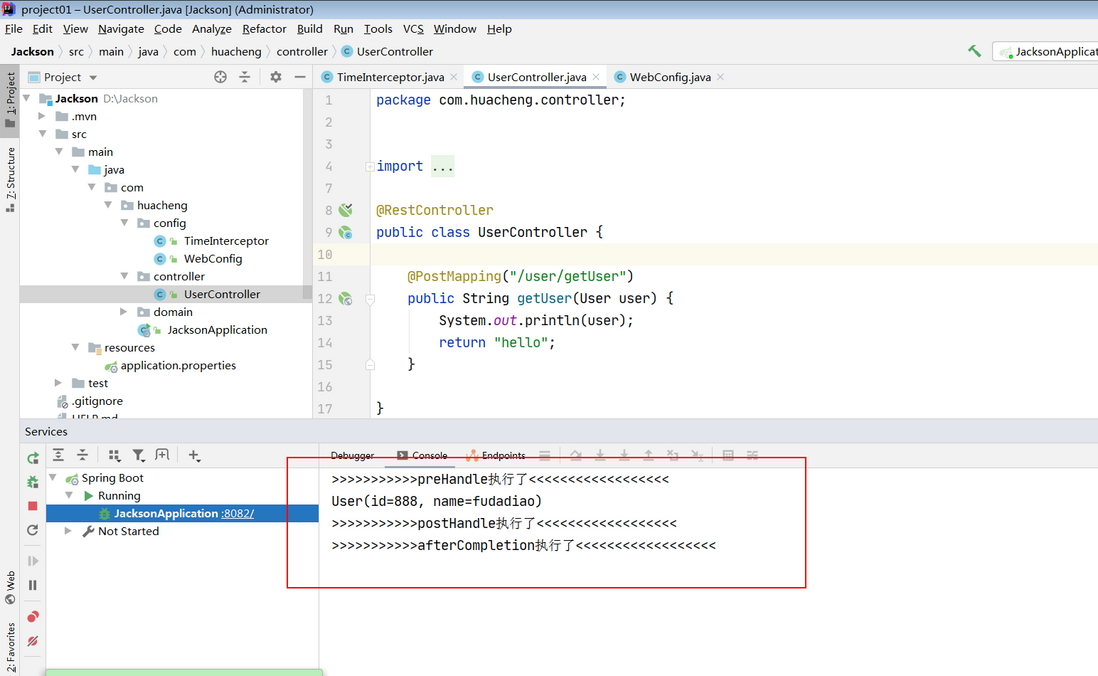Close the UserController.java tab
The image size is (1098, 676).
click(x=596, y=77)
